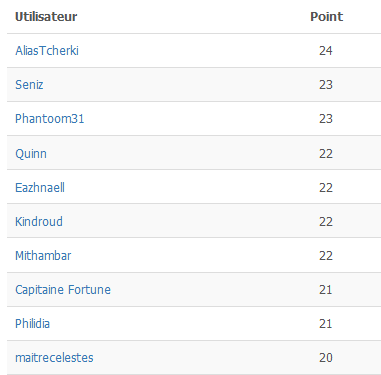Click AliasTcherki's score of 24
This screenshot has height=375, width=381.
point(326,51)
